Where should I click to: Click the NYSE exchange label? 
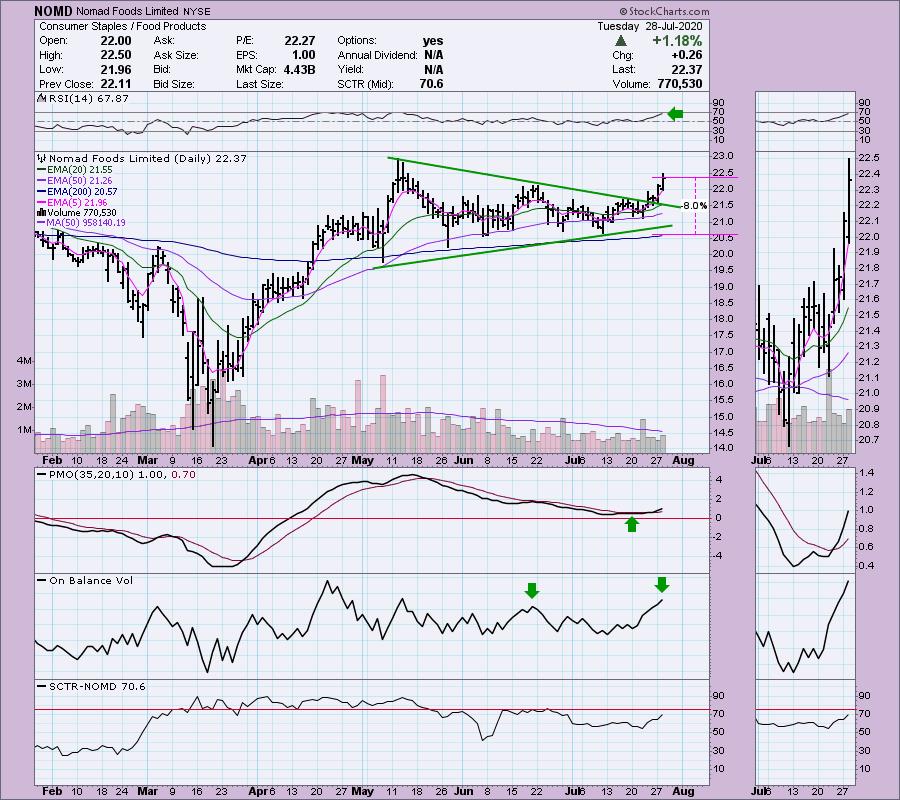[x=196, y=11]
